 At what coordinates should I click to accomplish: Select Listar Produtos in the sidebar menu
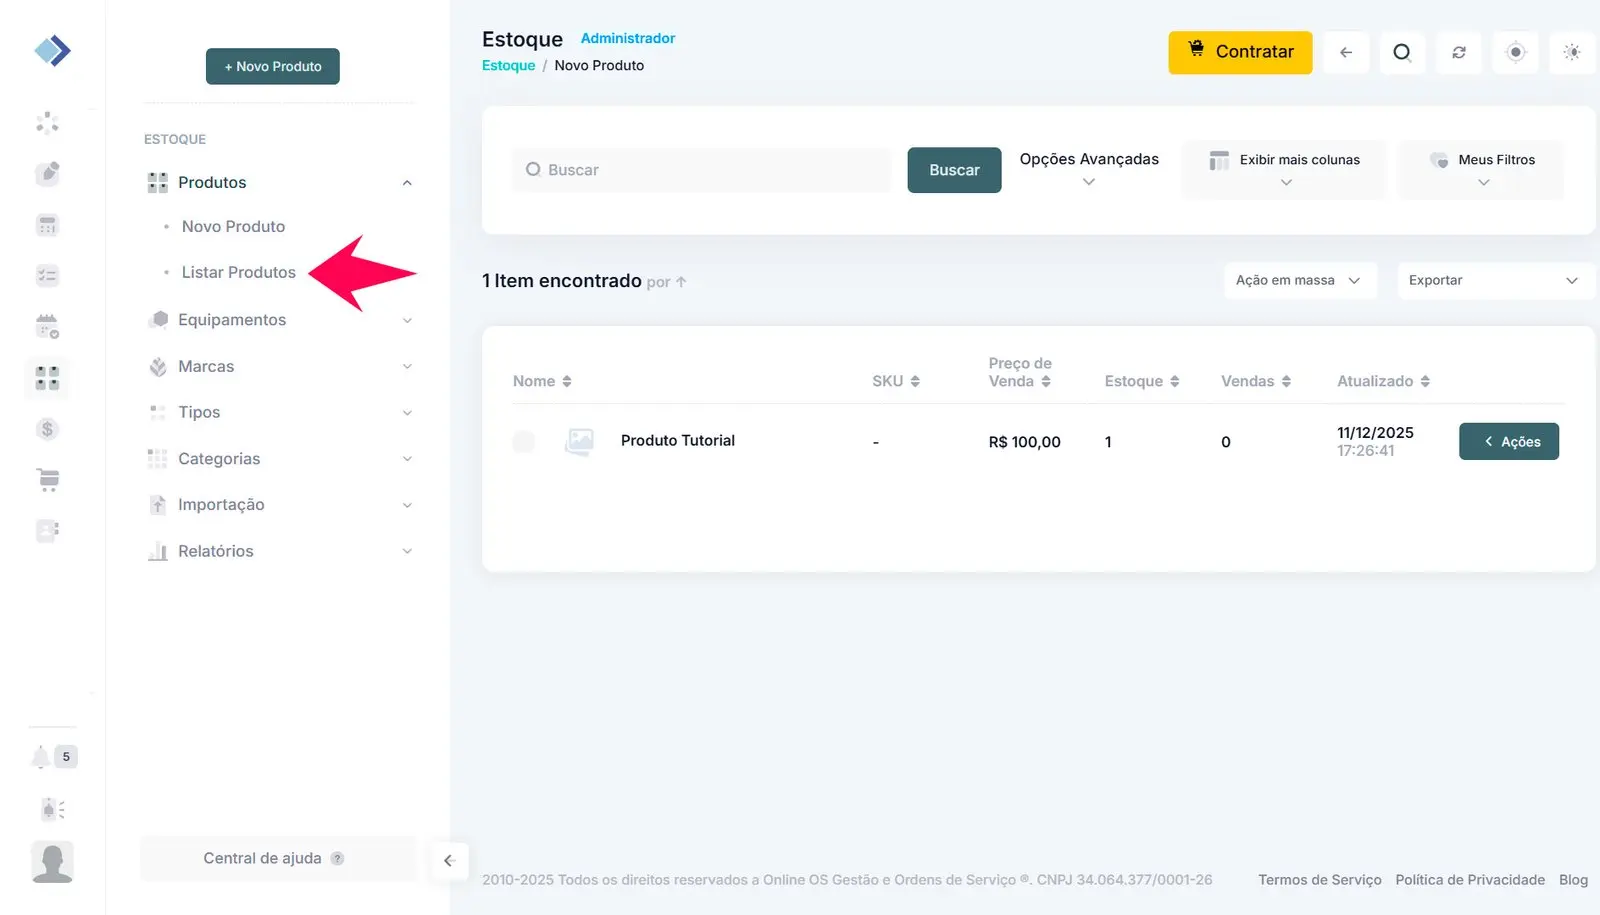238,272
